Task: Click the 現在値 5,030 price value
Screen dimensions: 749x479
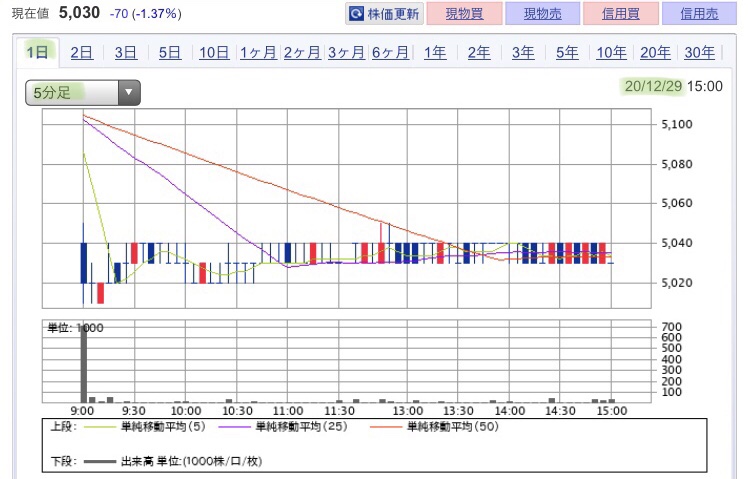Action: pyautogui.click(x=79, y=13)
